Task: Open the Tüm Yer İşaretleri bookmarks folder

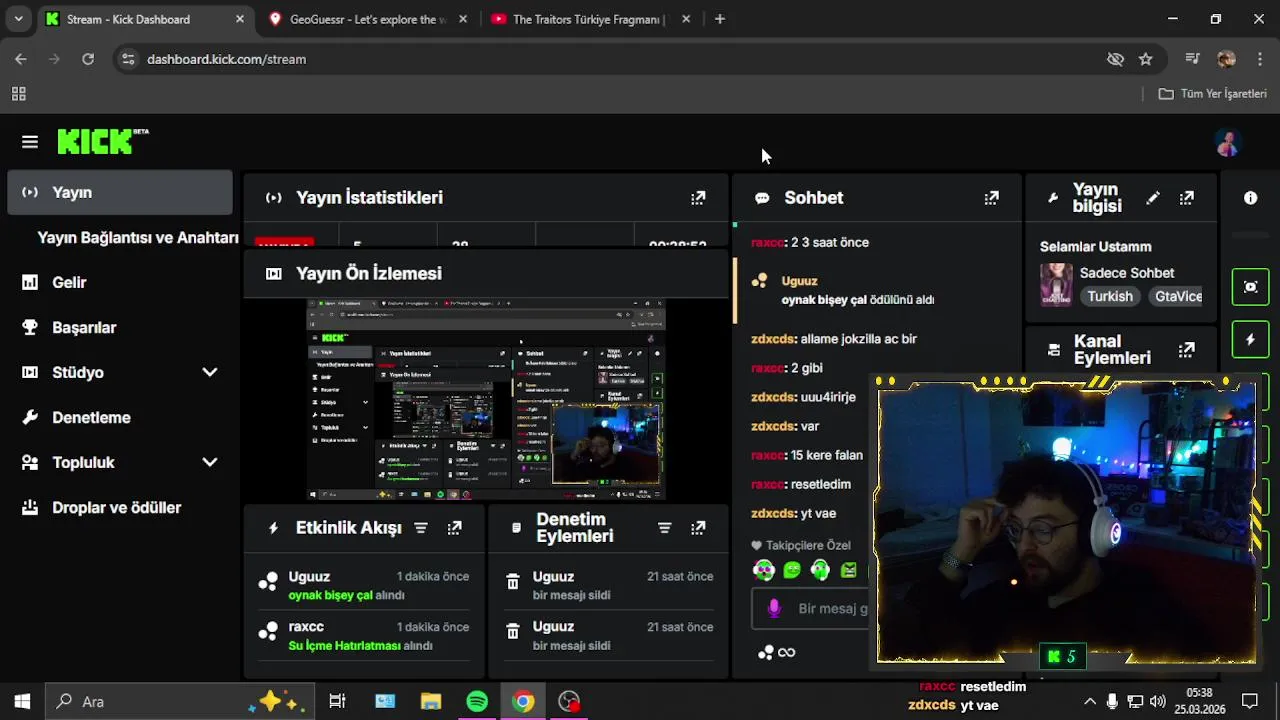Action: 1213,94
